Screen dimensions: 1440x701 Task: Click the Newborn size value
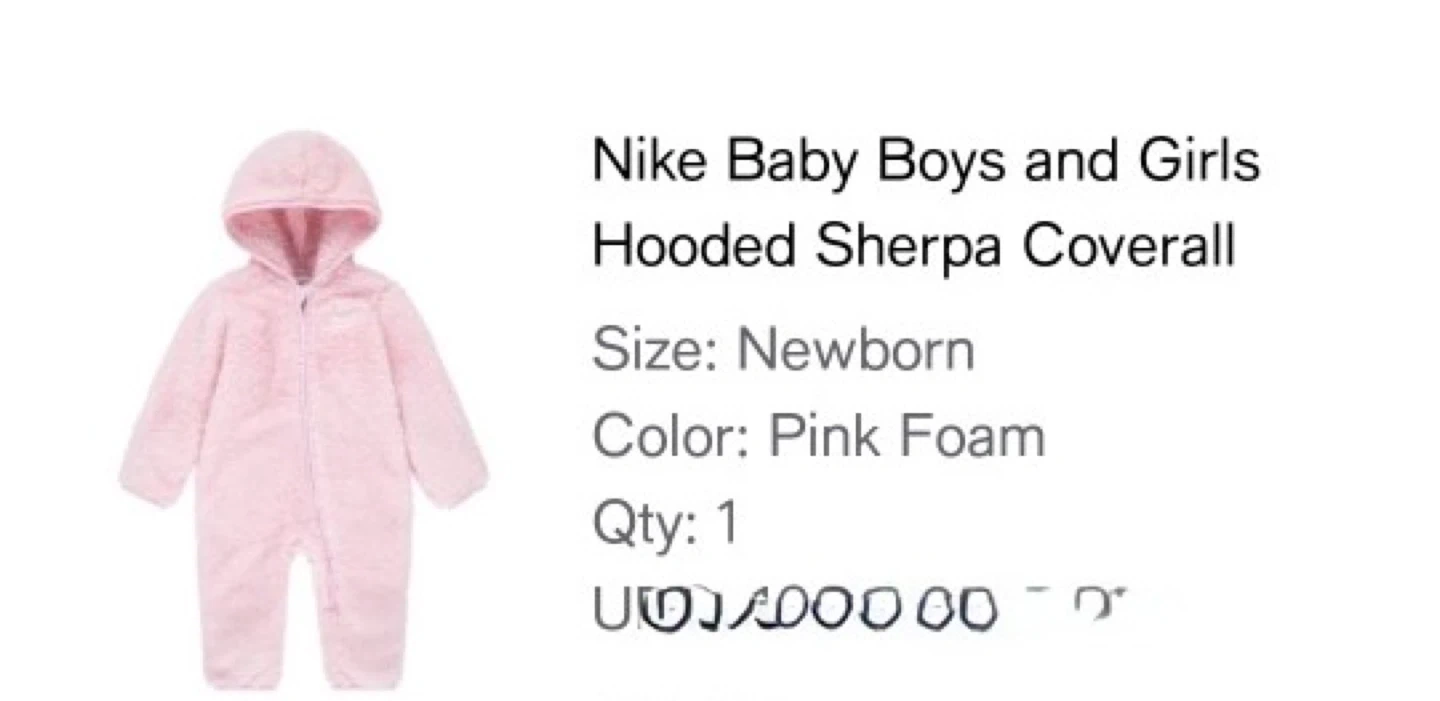856,350
